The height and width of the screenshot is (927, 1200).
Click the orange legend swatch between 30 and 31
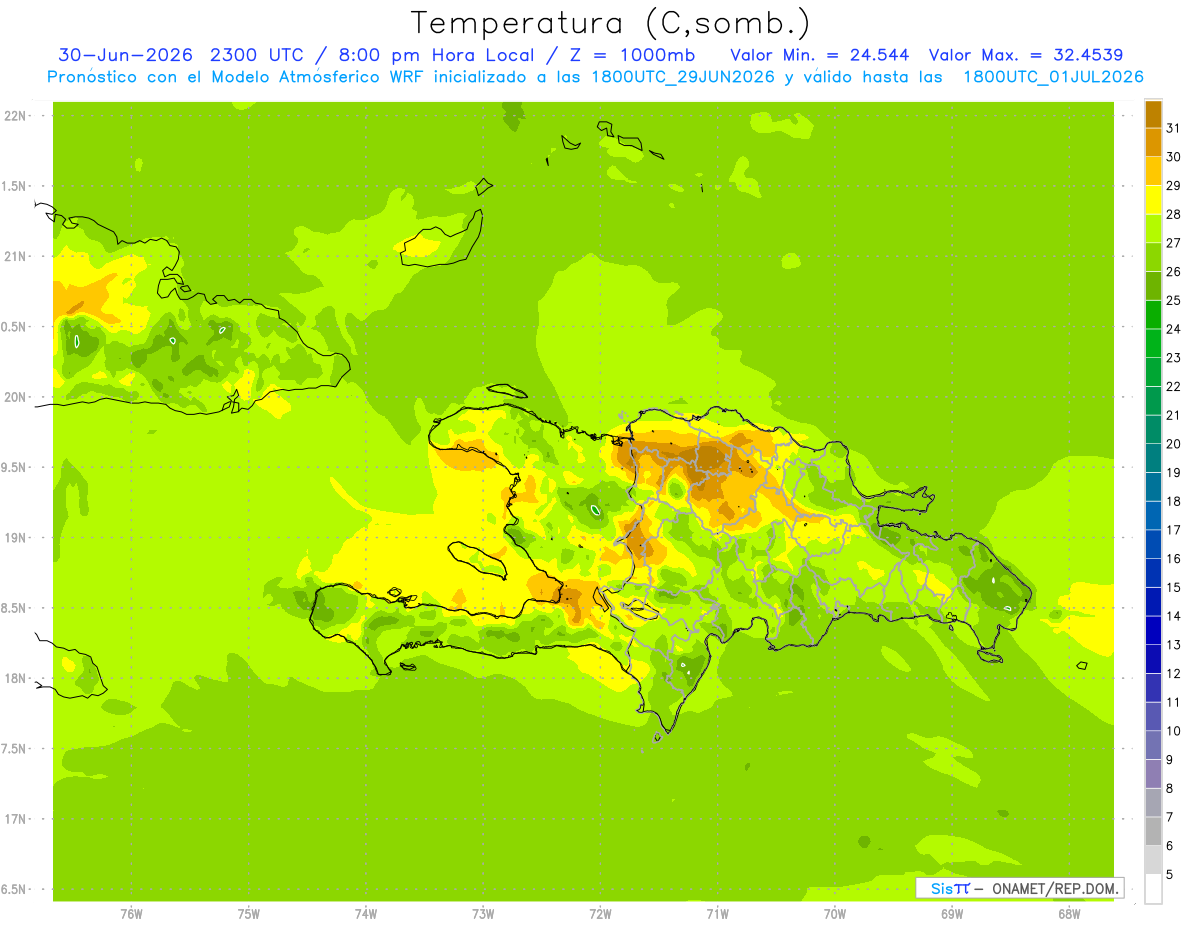pos(1153,142)
